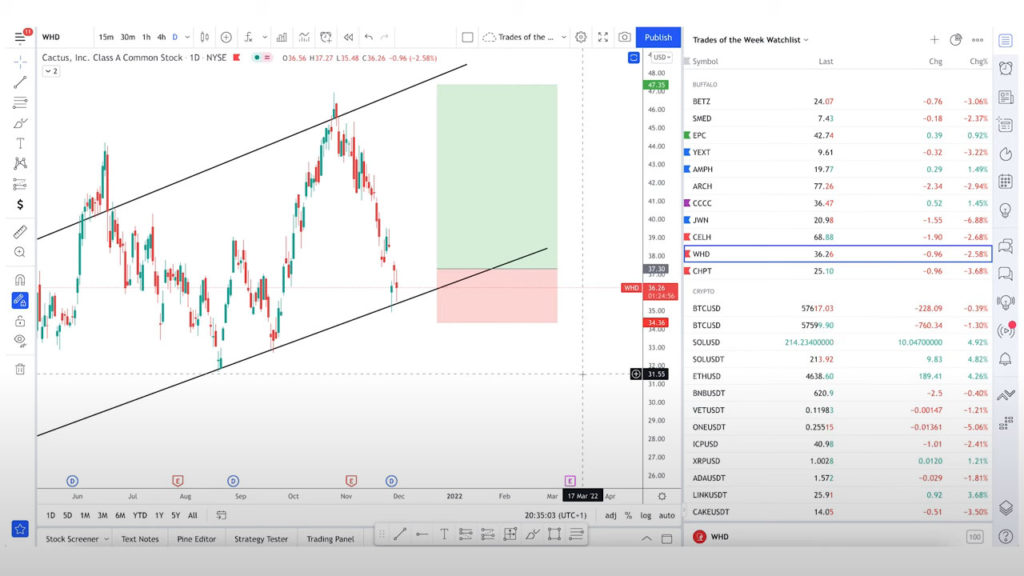This screenshot has height=576, width=1024.
Task: Collapse the indicator legend showing 2
Action: (51, 71)
